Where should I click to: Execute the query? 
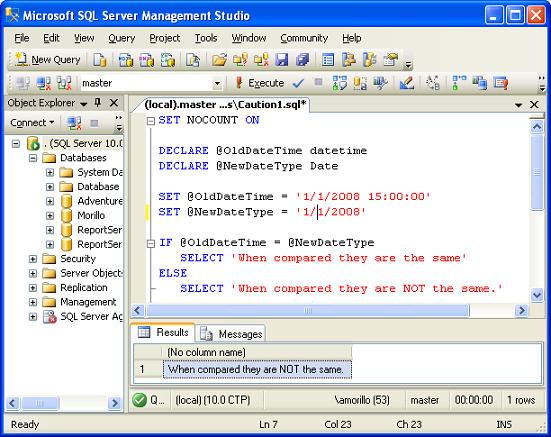click(260, 83)
